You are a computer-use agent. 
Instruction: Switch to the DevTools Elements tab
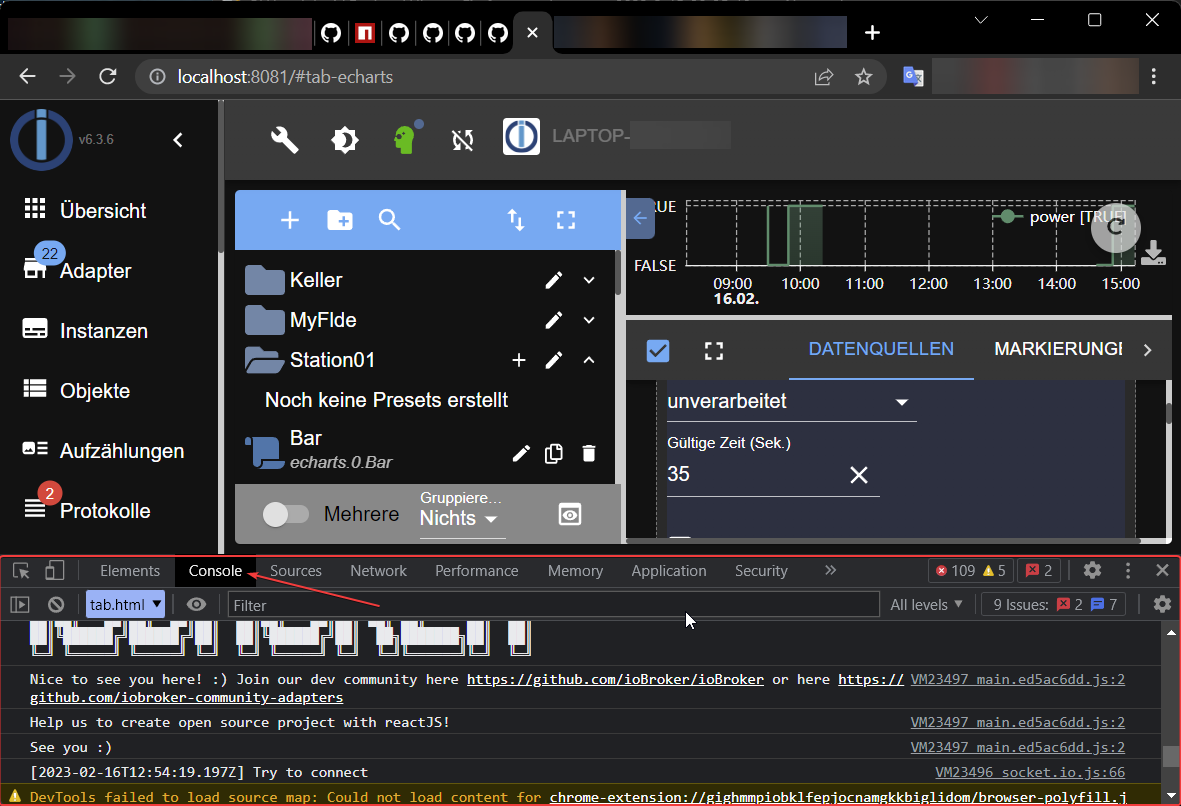pyautogui.click(x=130, y=571)
